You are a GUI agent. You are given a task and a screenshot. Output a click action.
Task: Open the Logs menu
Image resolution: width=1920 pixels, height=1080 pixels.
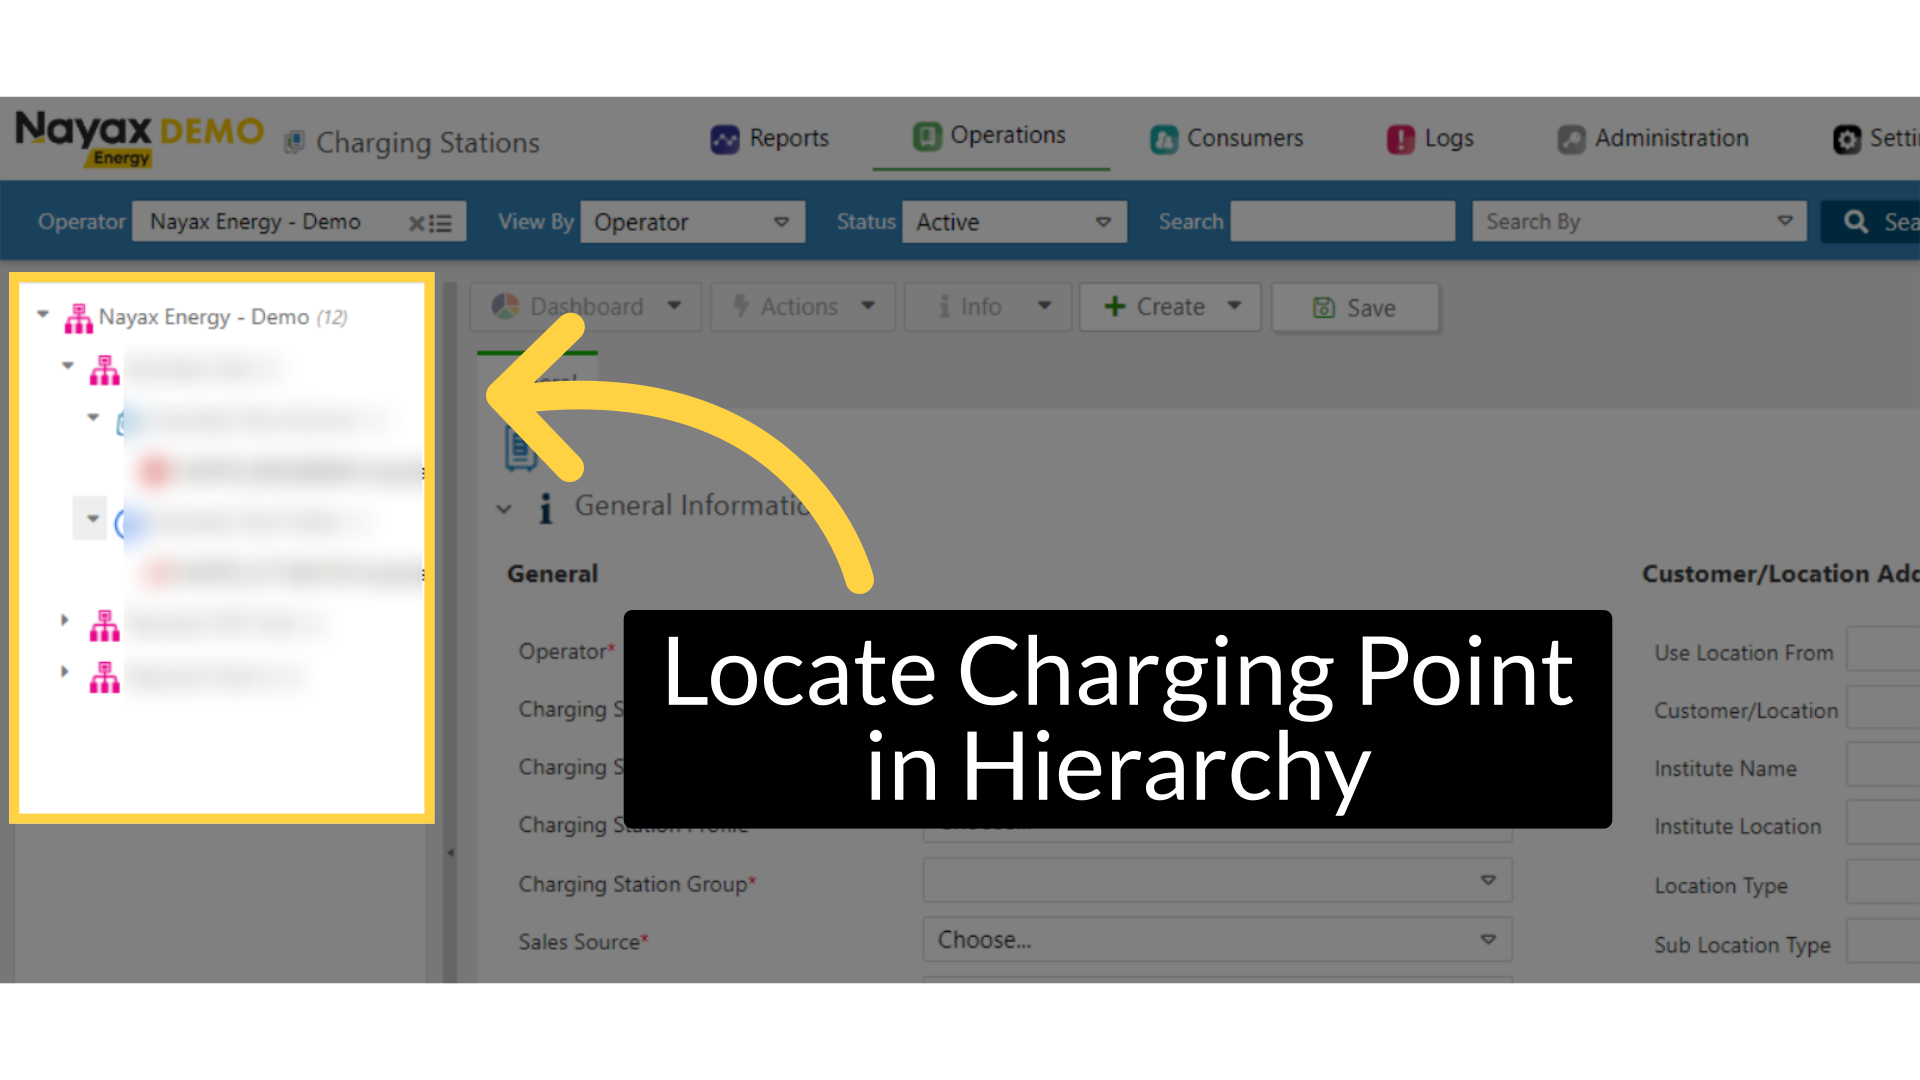coord(1430,138)
